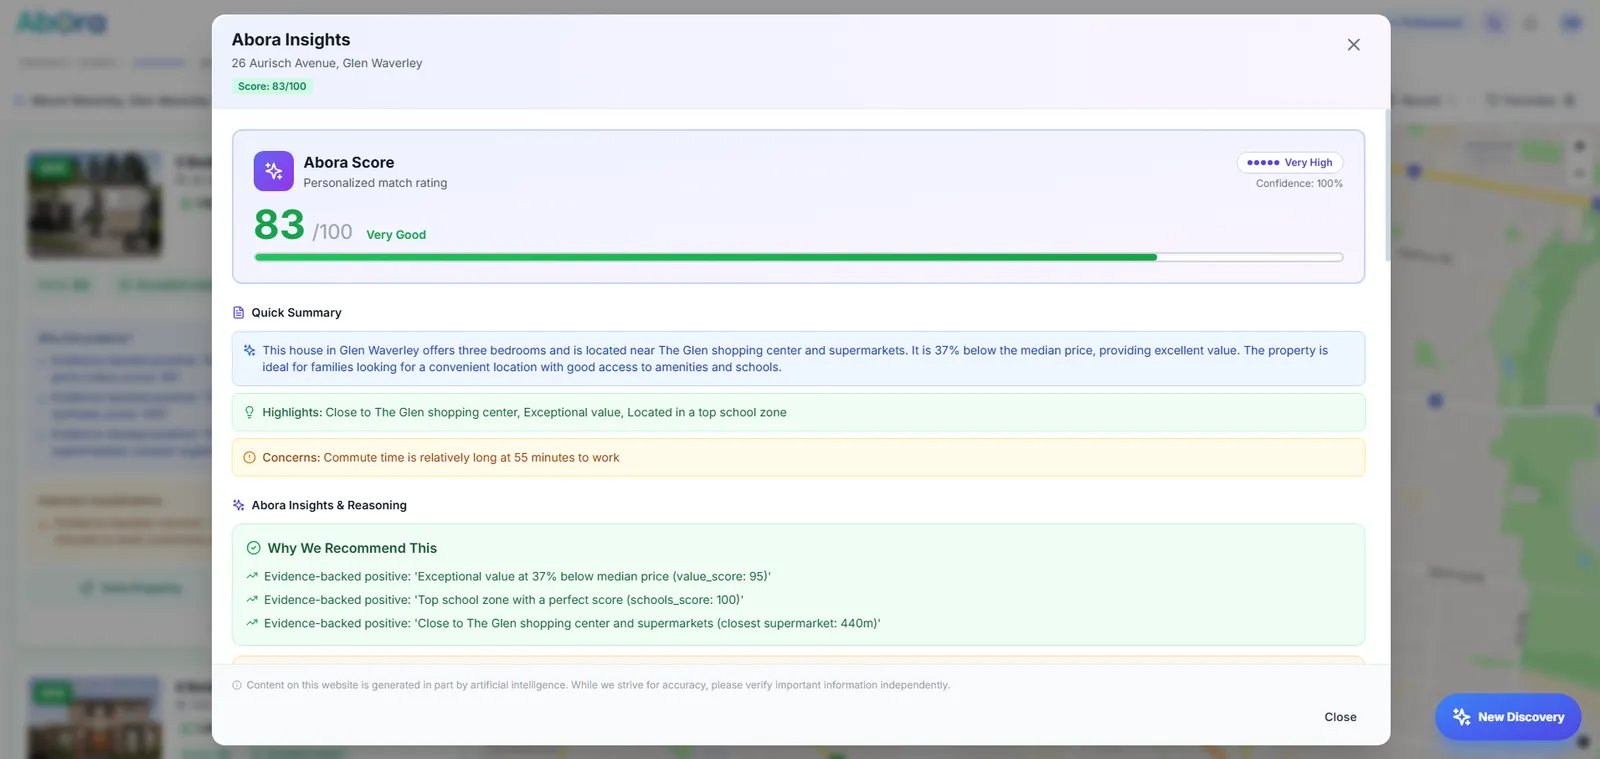
Task: Click the AI-generated content disclaimer text
Action: tap(598, 685)
